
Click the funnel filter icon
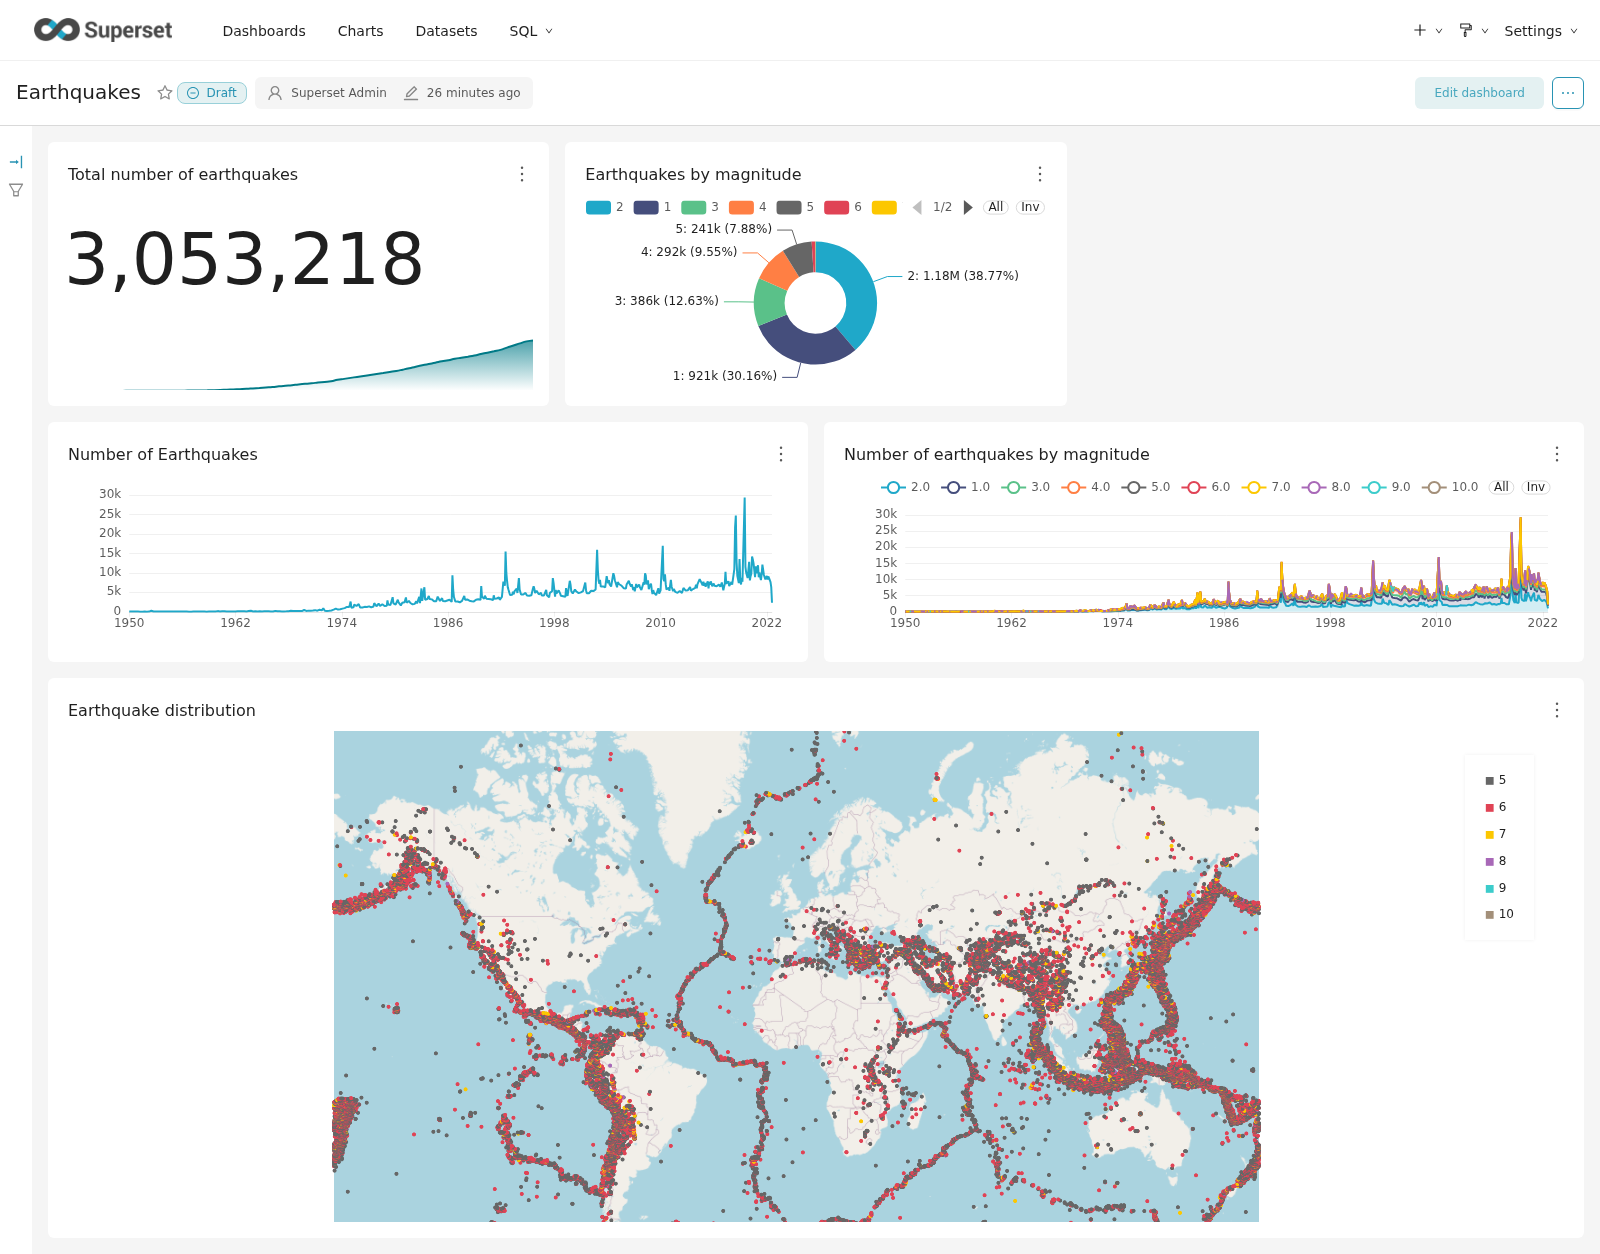click(x=16, y=190)
